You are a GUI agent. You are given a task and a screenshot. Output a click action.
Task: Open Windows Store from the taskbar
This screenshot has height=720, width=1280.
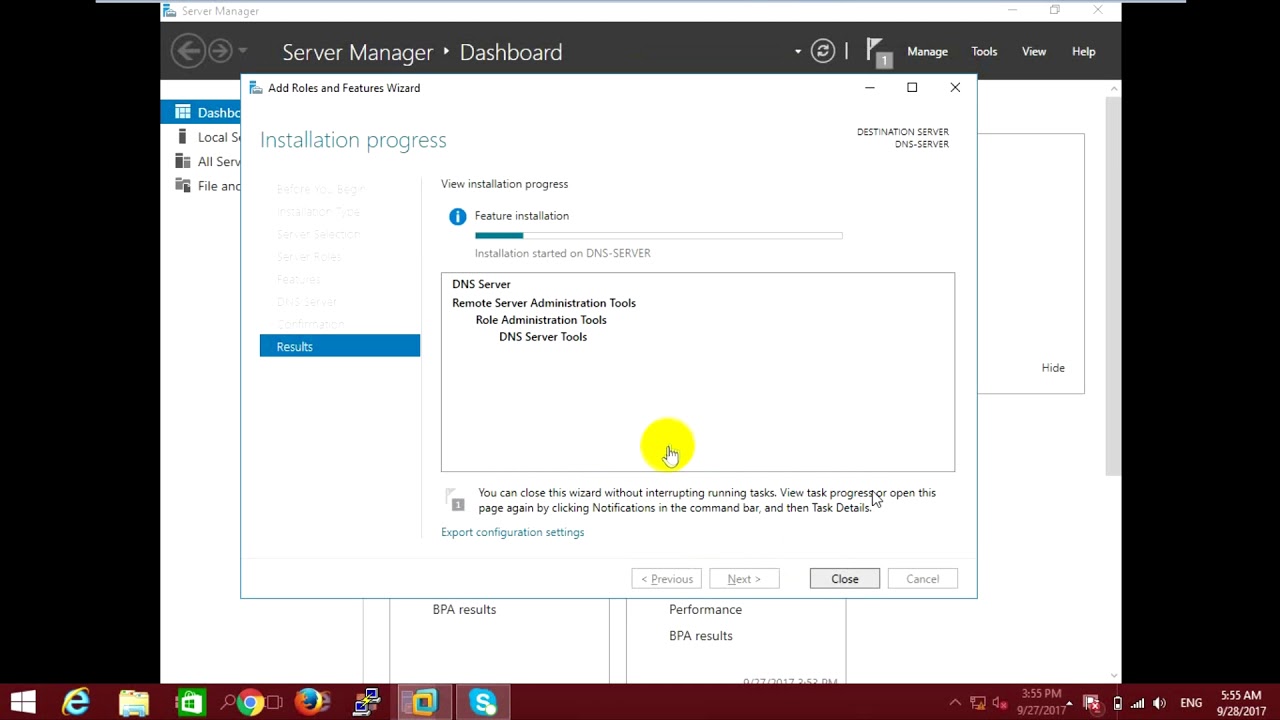click(x=190, y=703)
